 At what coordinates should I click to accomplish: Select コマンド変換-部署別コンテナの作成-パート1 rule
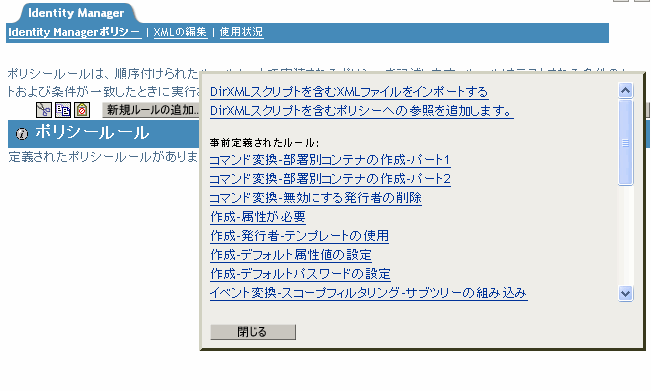coord(330,160)
